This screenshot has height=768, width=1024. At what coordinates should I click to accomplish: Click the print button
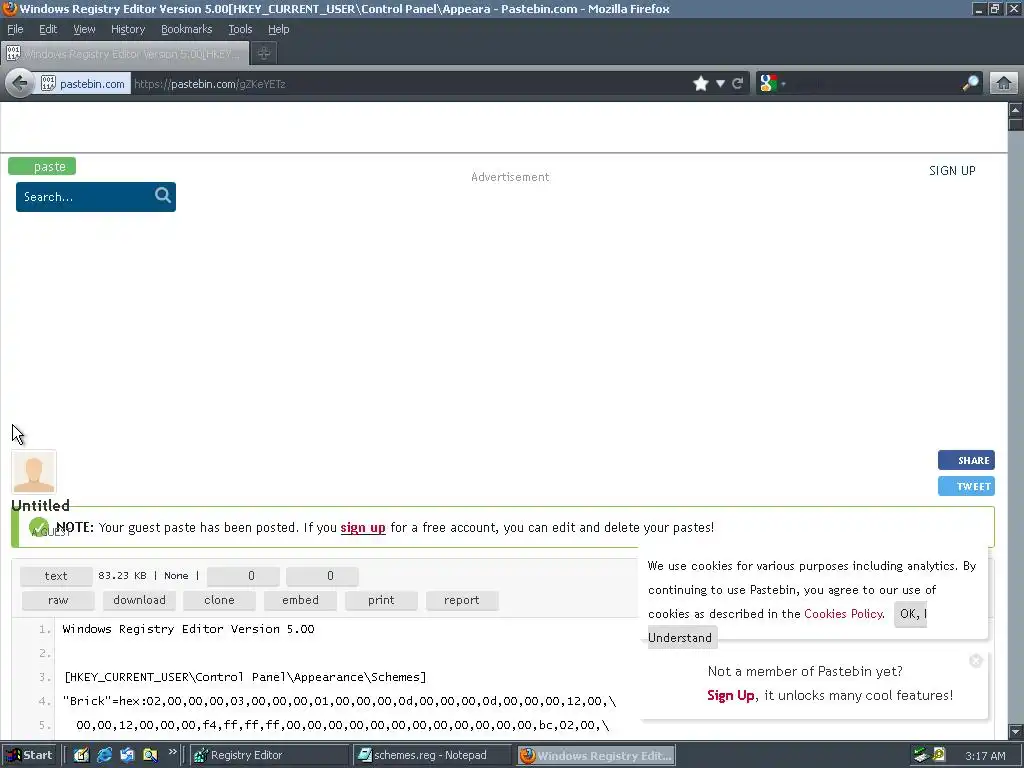381,600
